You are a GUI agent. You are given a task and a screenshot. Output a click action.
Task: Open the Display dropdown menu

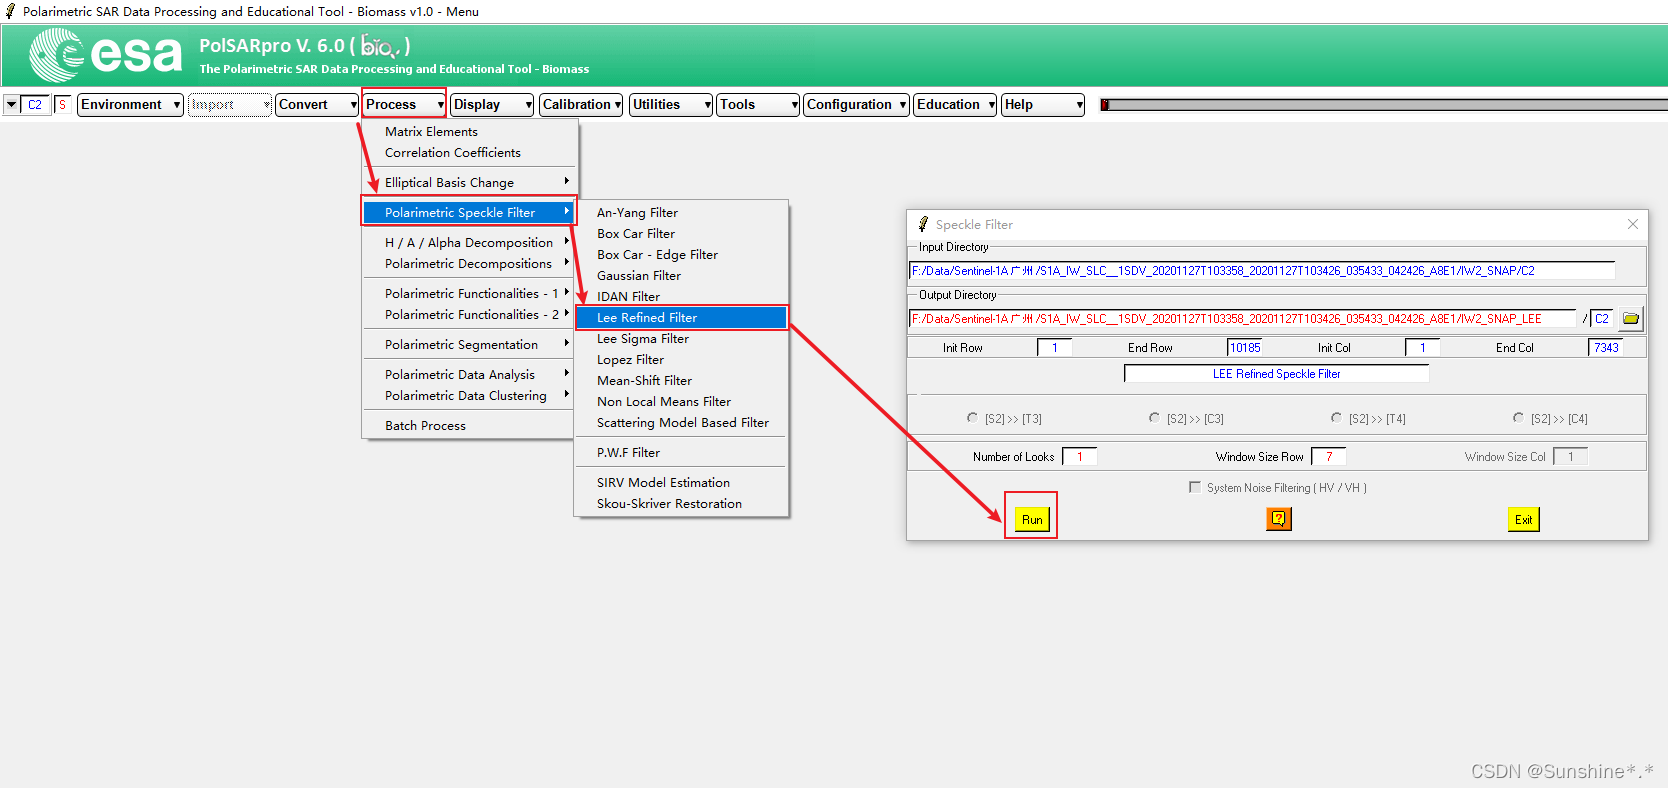click(492, 104)
